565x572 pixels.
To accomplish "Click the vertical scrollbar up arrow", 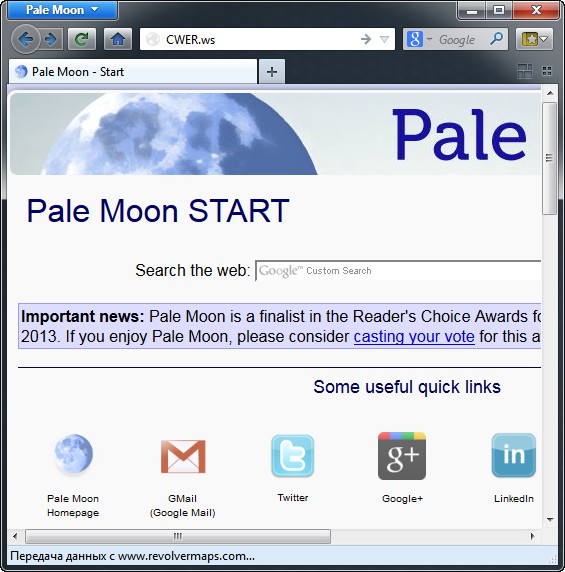I will tap(550, 93).
